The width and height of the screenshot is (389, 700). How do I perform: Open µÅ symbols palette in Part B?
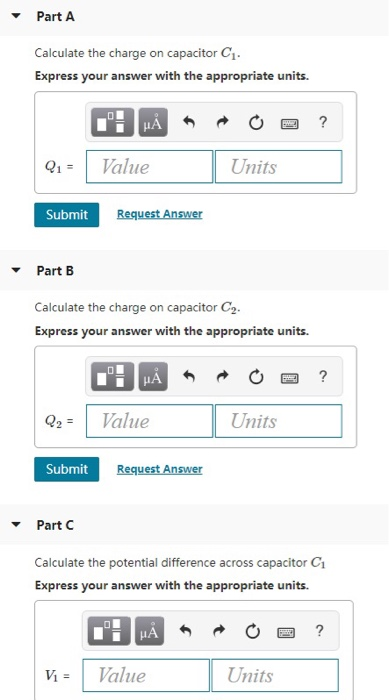pyautogui.click(x=153, y=376)
